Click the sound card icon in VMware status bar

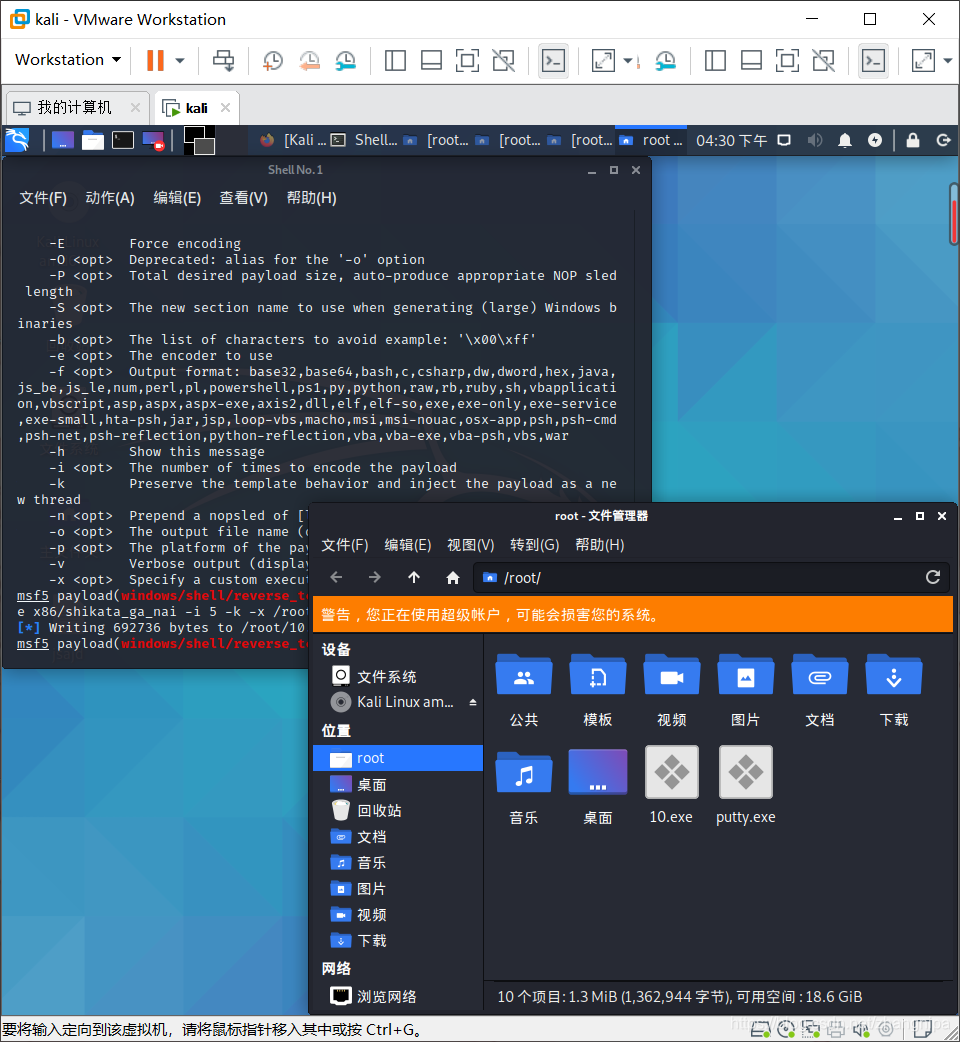[861, 1029]
